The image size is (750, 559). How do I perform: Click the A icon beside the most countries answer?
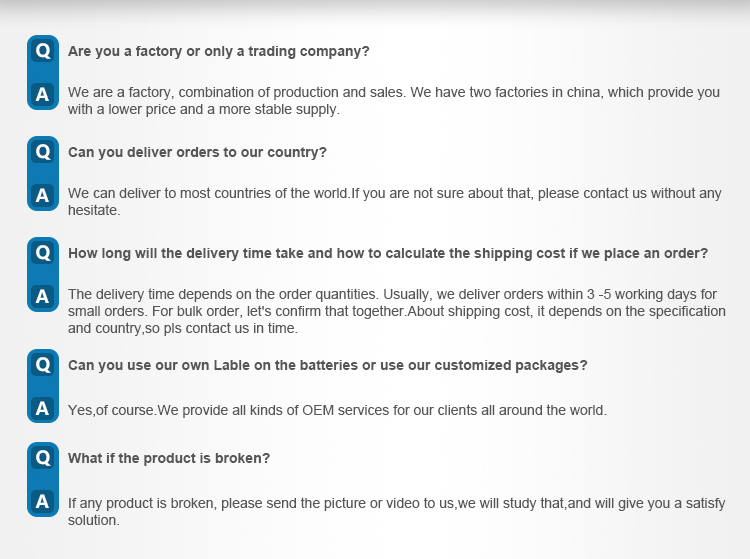pyautogui.click(x=43, y=195)
